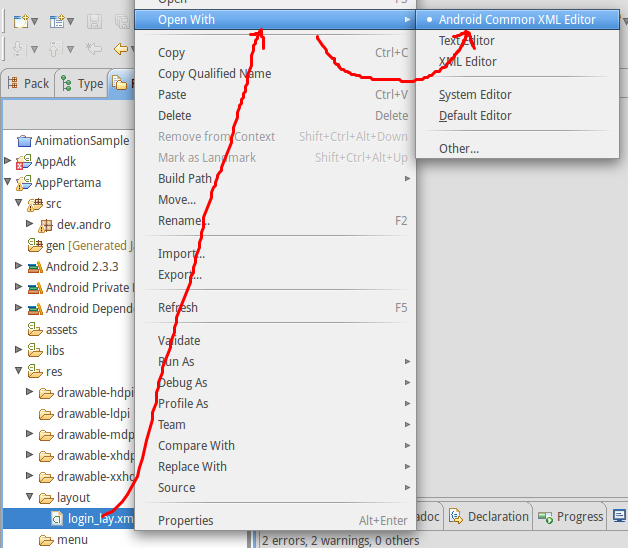Click the Android 2.3.3 library icon
The image size is (628, 548).
click(x=35, y=267)
